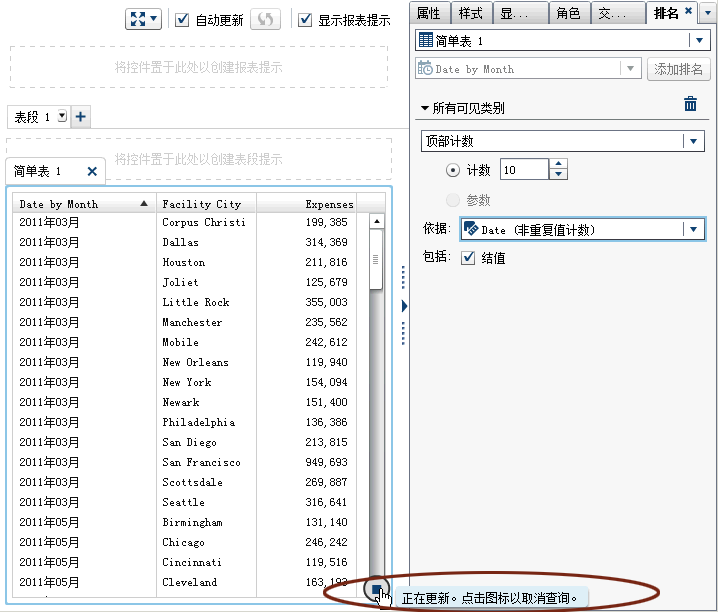Screen dimensions: 718x612
Task: Toggle the 自动更新 checkbox
Action: pos(182,20)
